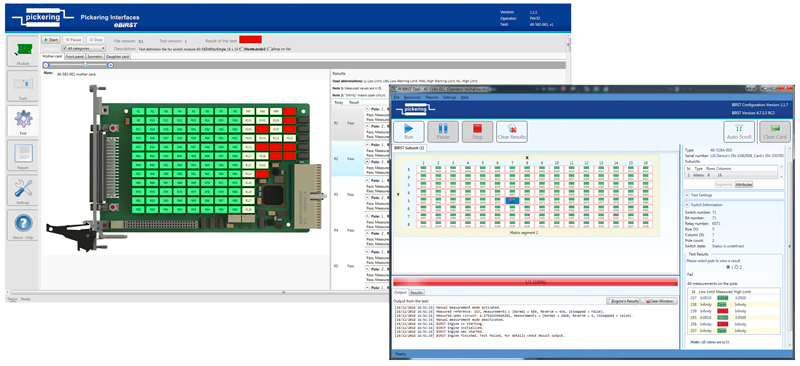Click zoom out minus icon on slider

coord(46,65)
